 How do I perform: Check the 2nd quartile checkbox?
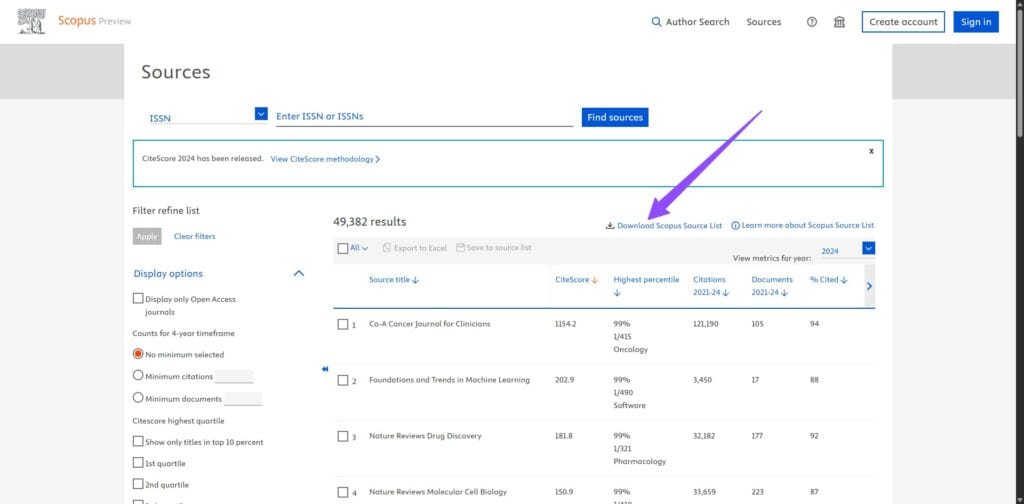(x=138, y=484)
